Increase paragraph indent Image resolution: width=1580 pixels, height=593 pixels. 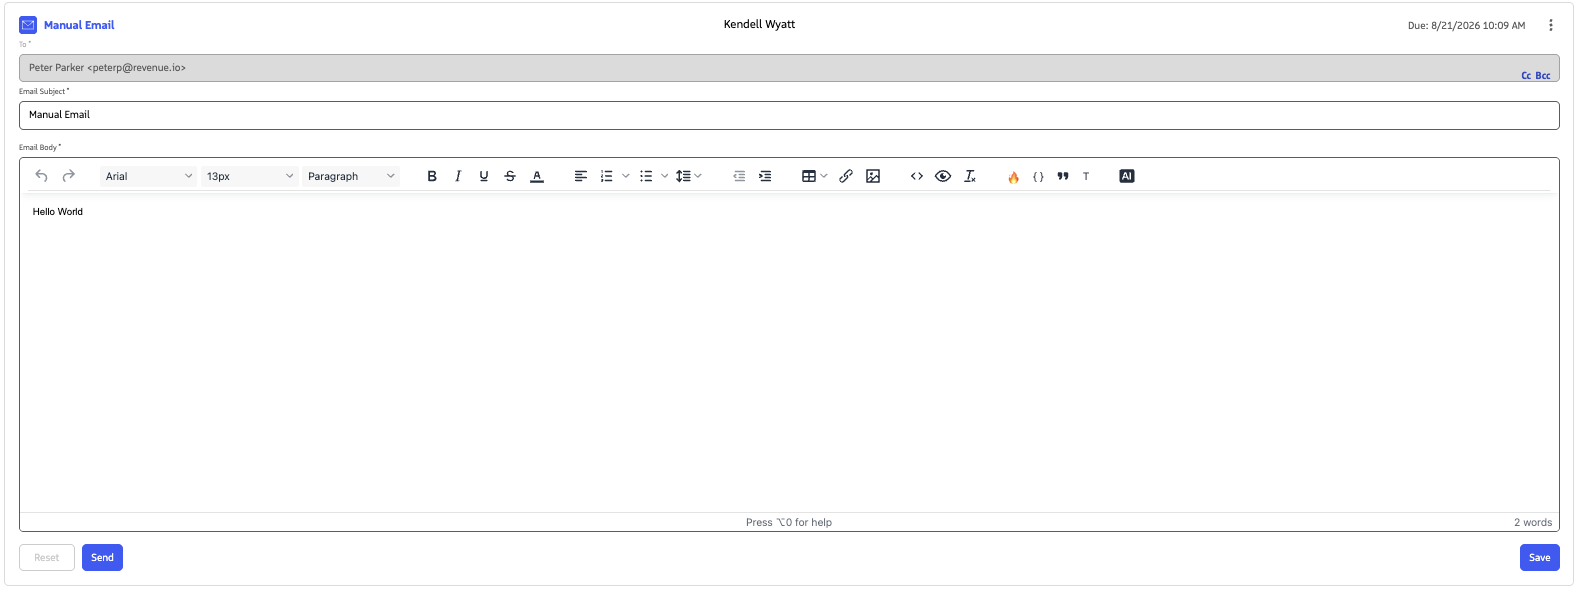point(765,176)
